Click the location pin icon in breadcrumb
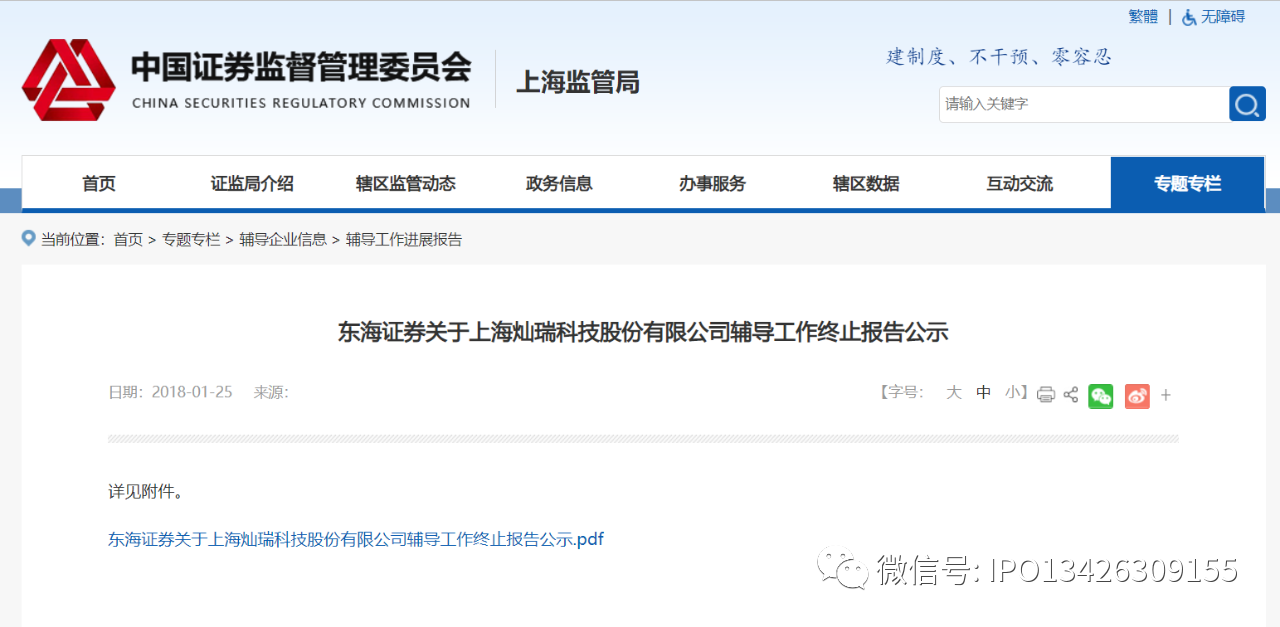The width and height of the screenshot is (1280, 627). click(x=29, y=238)
